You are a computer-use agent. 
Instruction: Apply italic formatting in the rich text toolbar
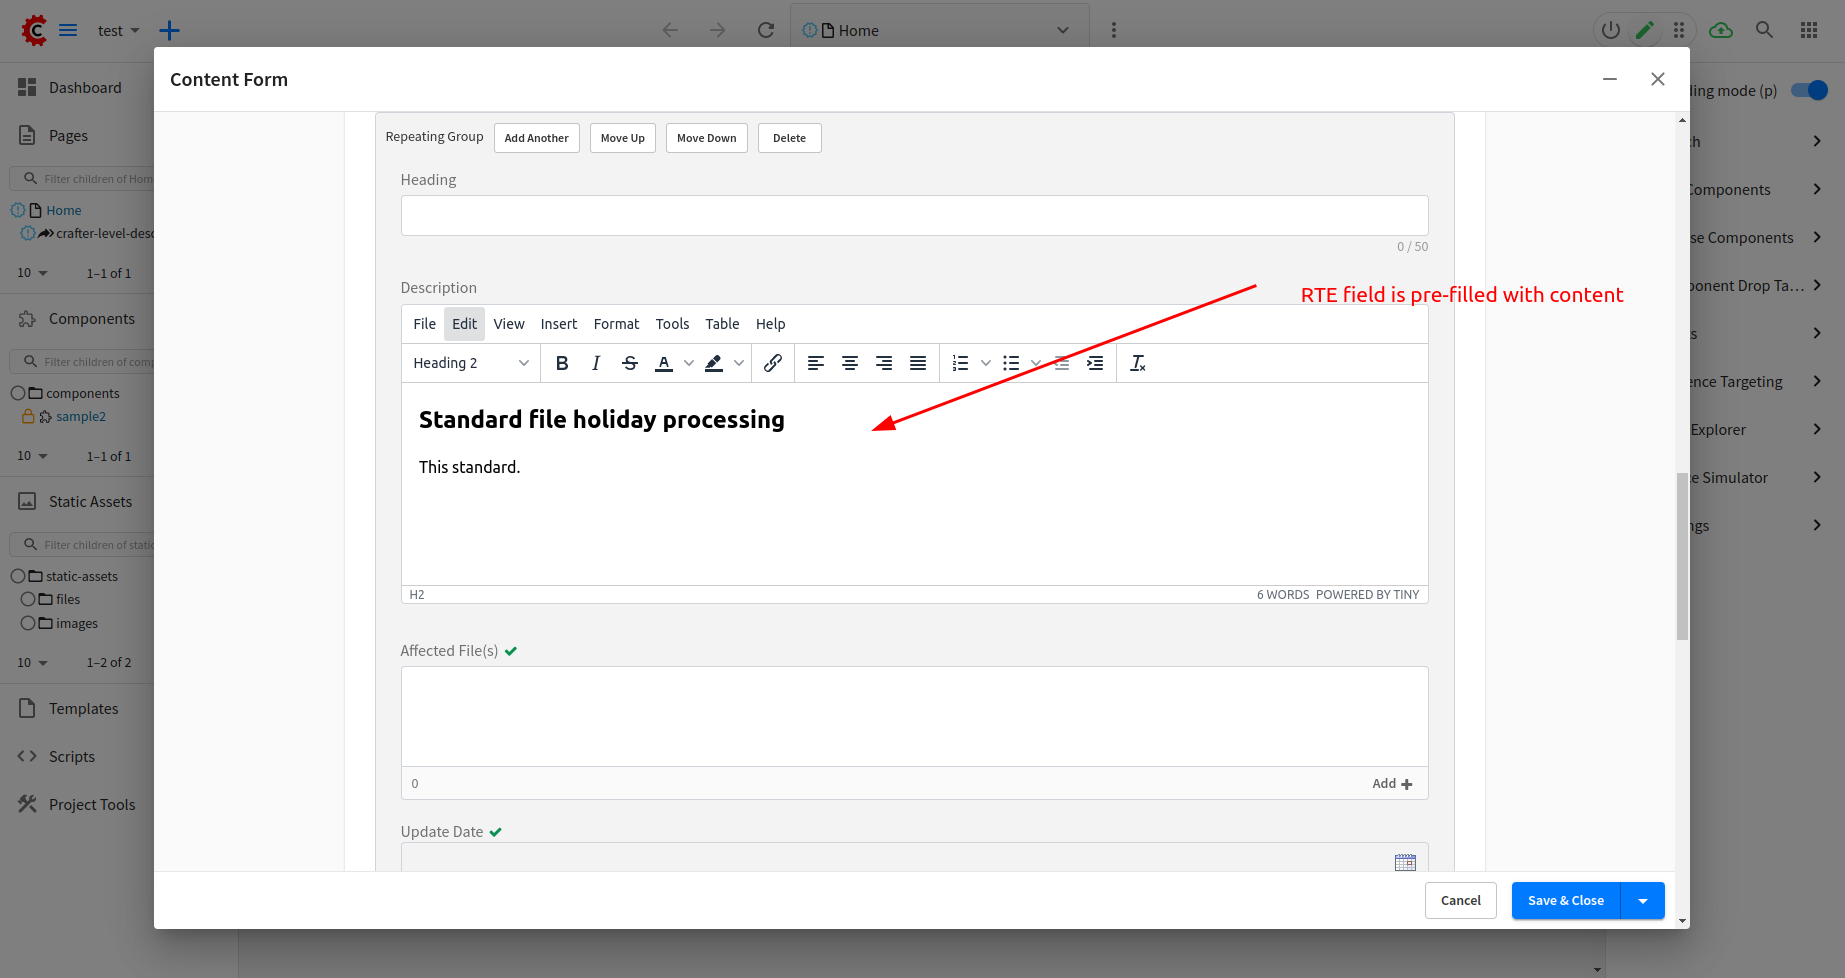(x=595, y=362)
